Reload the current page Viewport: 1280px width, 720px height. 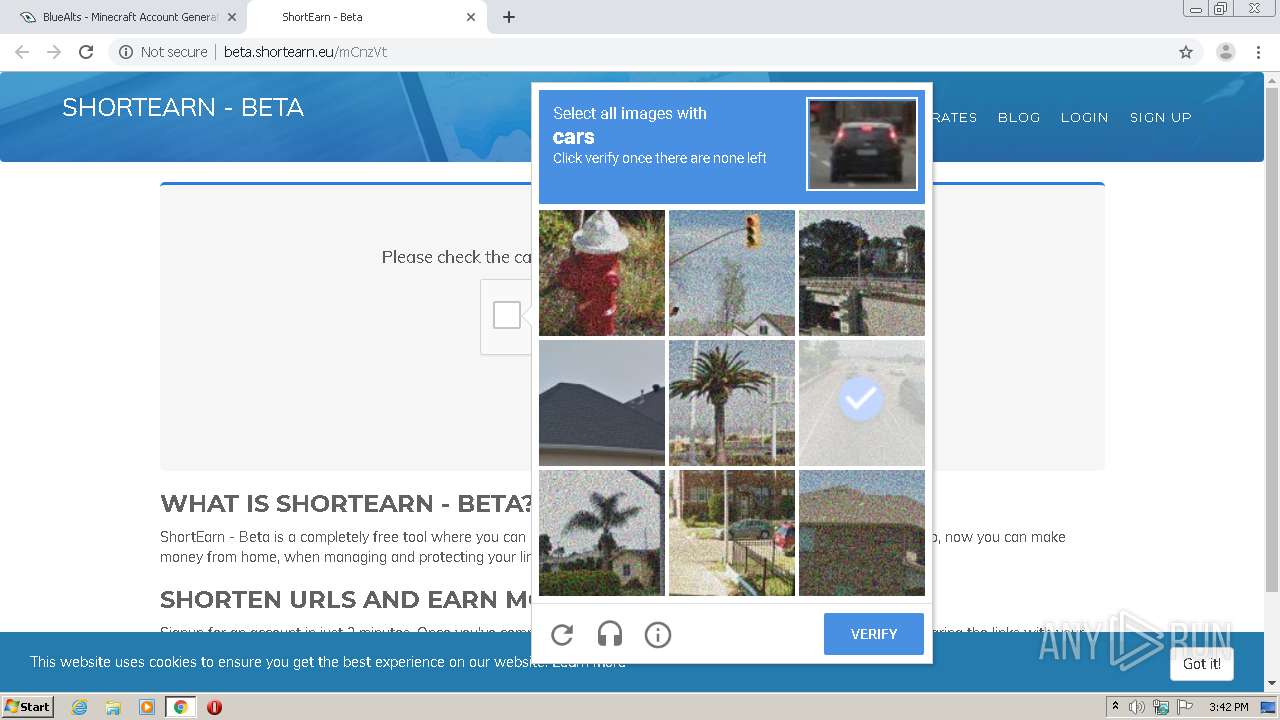[86, 52]
